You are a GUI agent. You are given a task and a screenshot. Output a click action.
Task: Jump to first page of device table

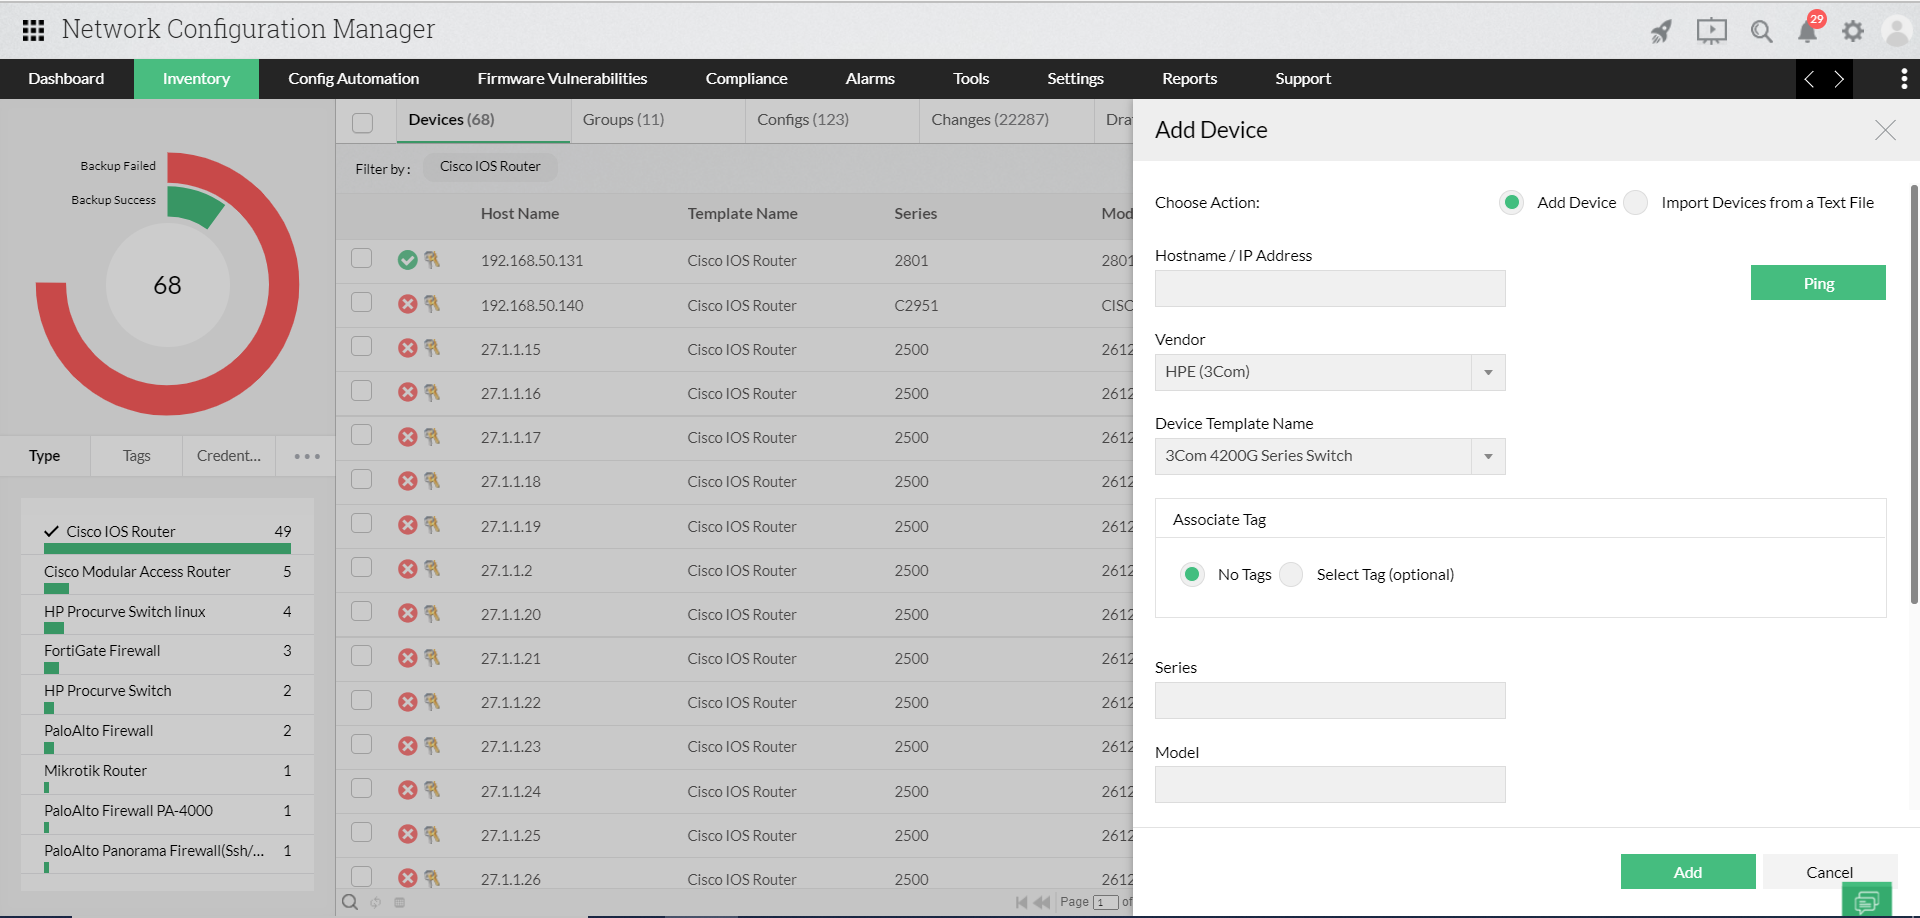[1021, 902]
